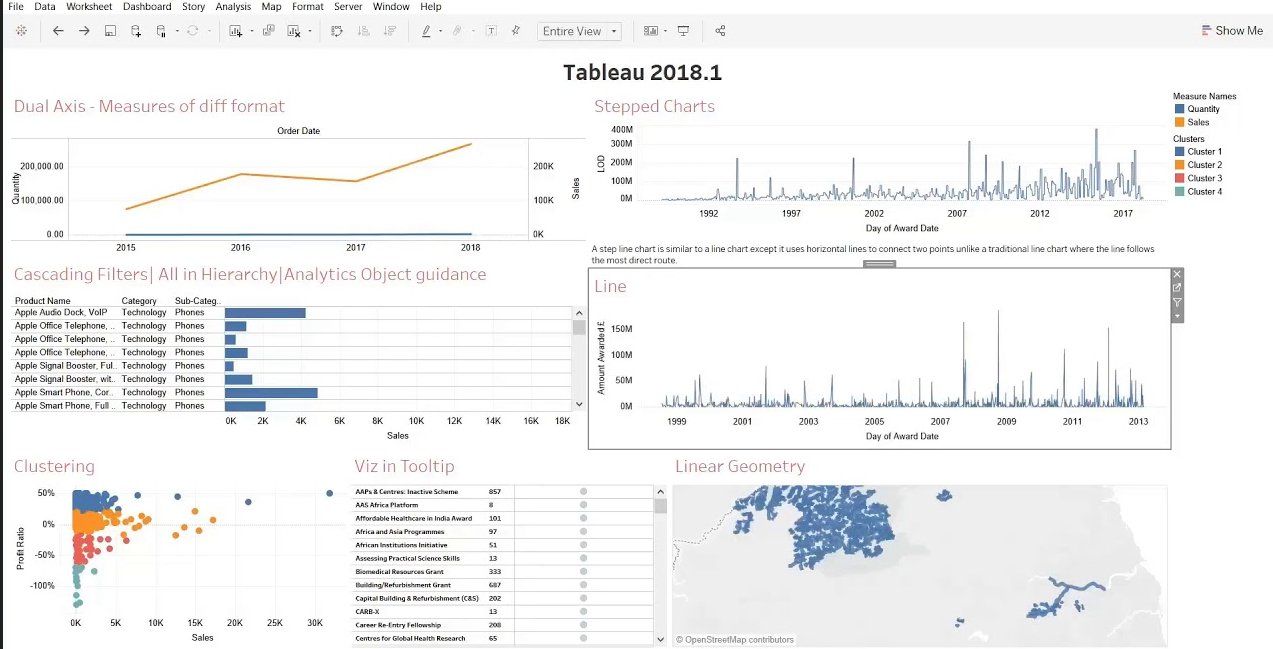Click the Undo back arrow
This screenshot has width=1273, height=649.
click(x=58, y=31)
